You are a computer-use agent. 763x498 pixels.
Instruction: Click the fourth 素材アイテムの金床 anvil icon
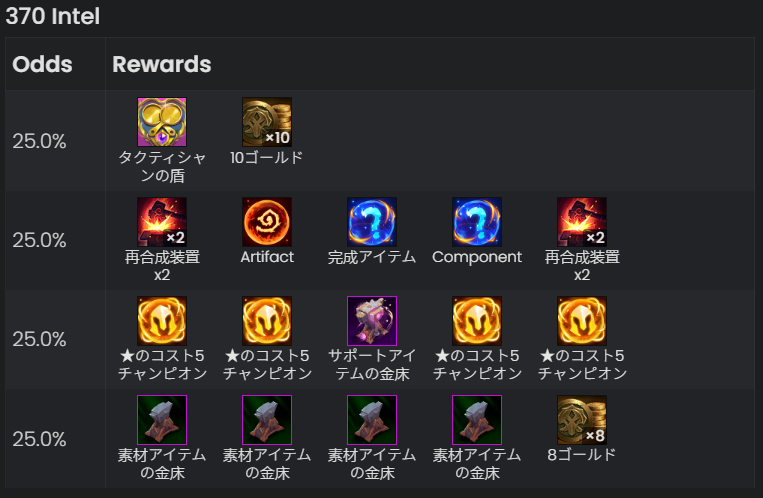pos(477,420)
